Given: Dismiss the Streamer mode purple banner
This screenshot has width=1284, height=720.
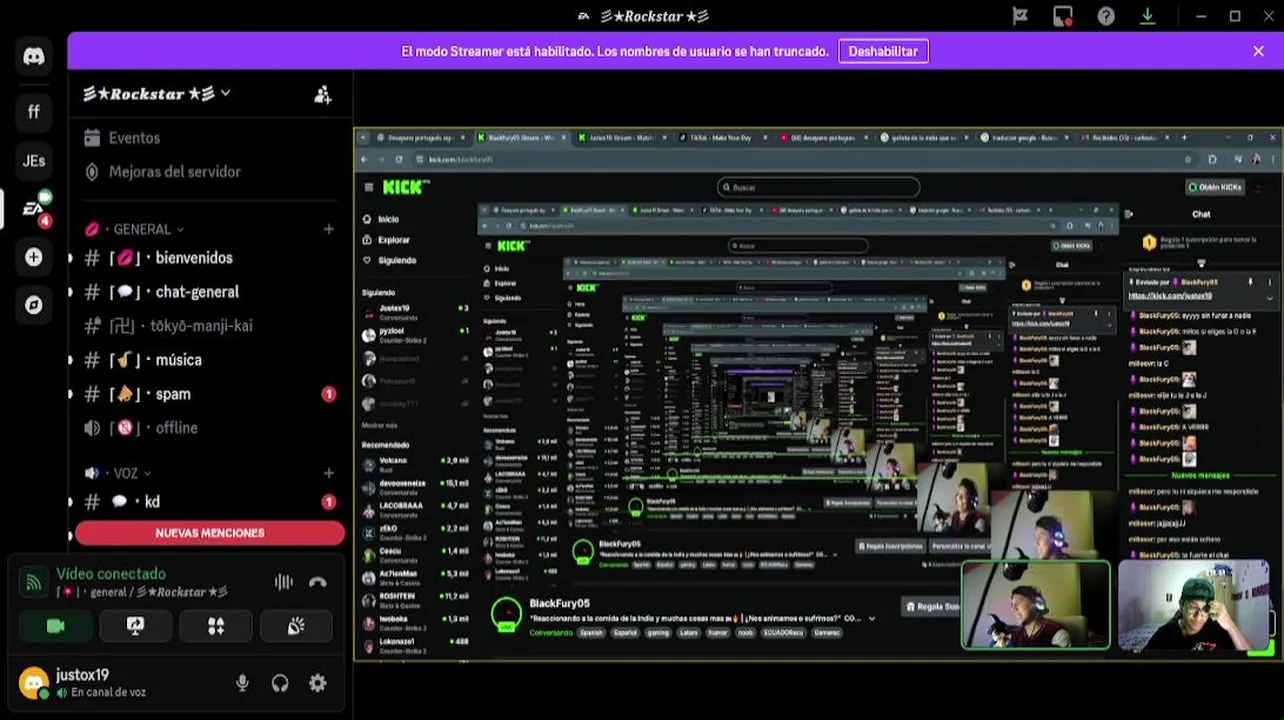Looking at the screenshot, I should (x=1258, y=51).
